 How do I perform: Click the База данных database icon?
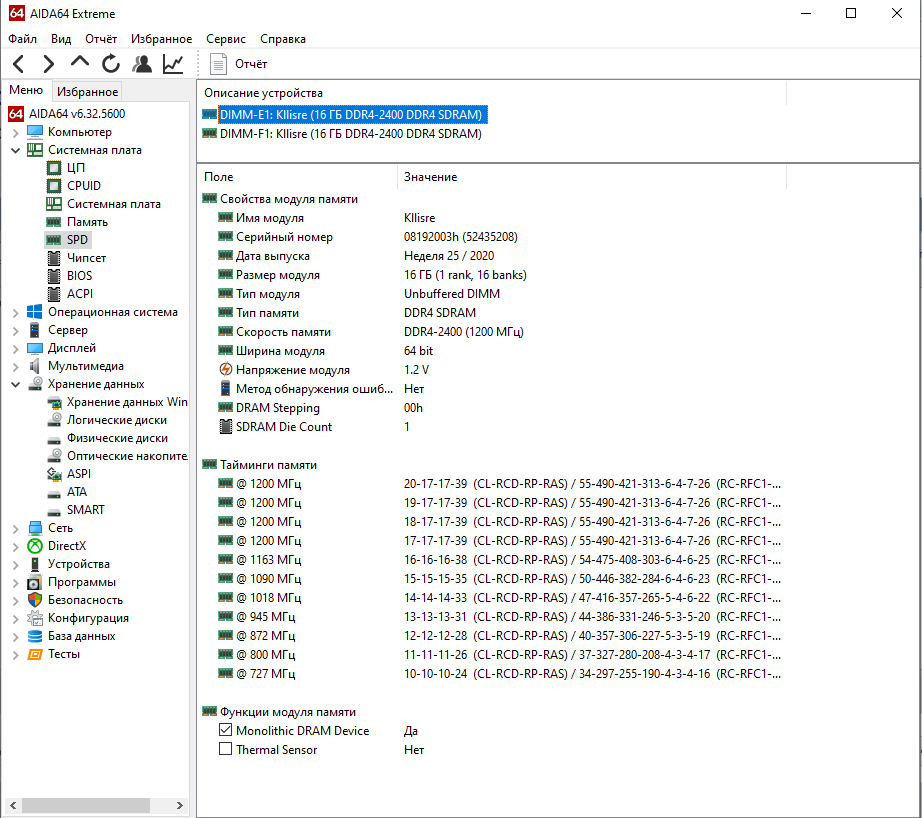pos(35,636)
